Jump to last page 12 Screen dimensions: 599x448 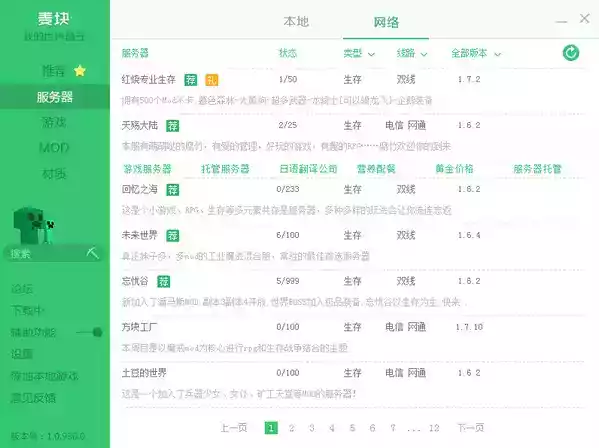pos(434,428)
